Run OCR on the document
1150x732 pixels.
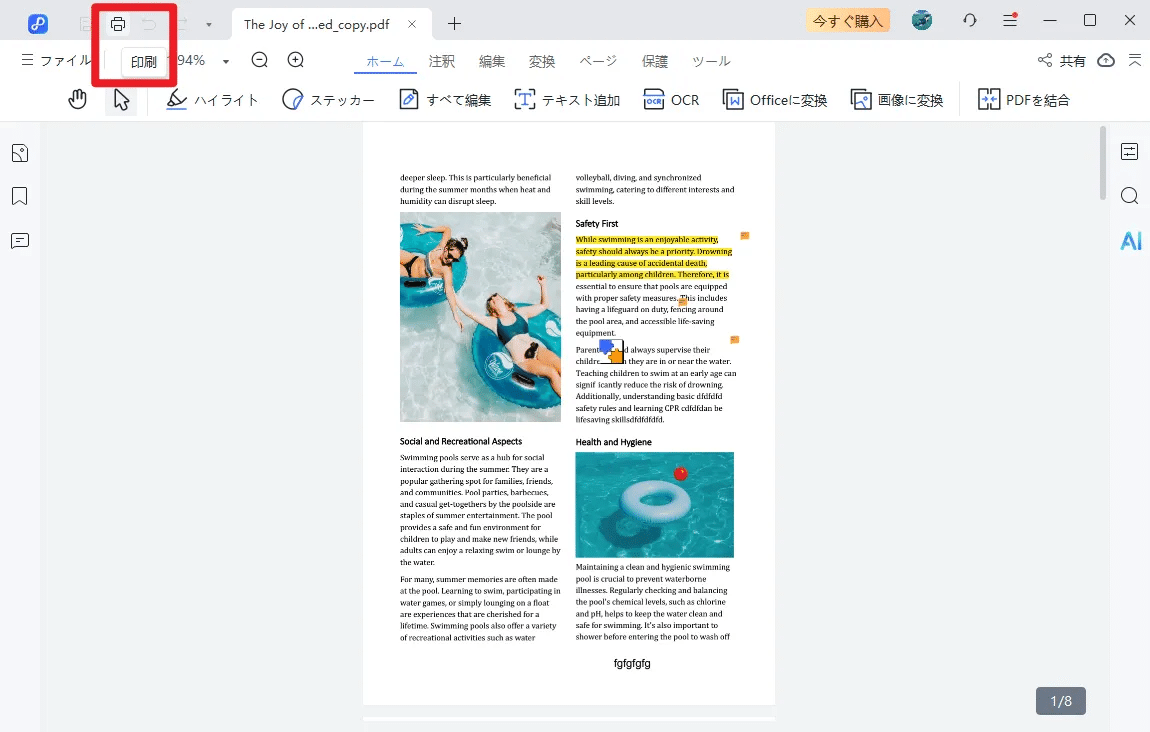click(x=670, y=99)
